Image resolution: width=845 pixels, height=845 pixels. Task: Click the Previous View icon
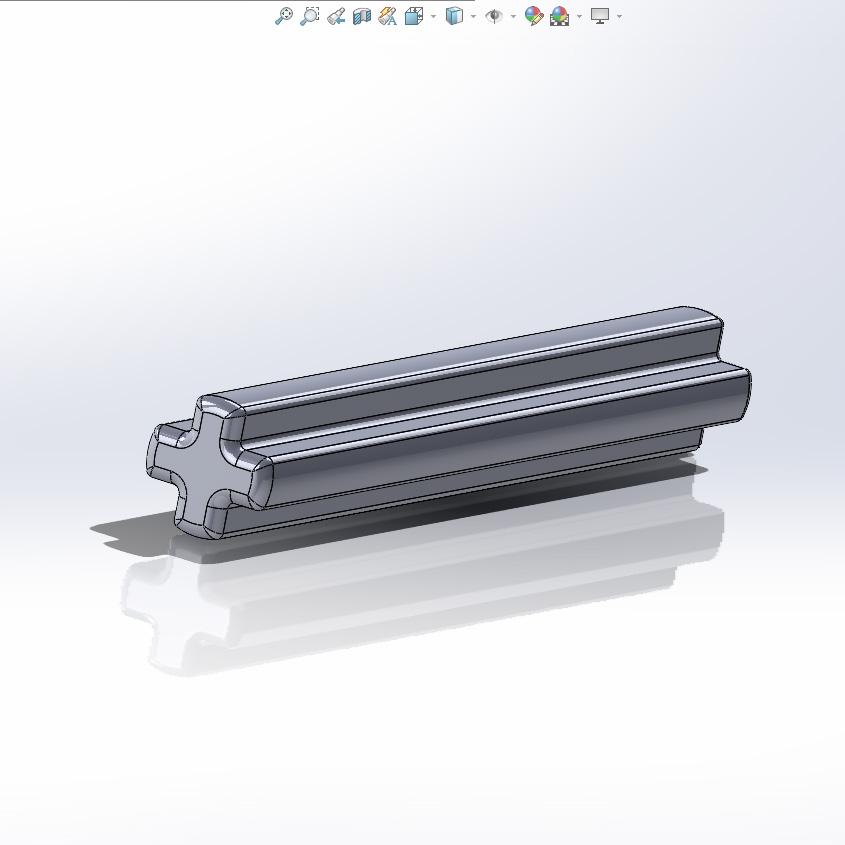(x=336, y=16)
